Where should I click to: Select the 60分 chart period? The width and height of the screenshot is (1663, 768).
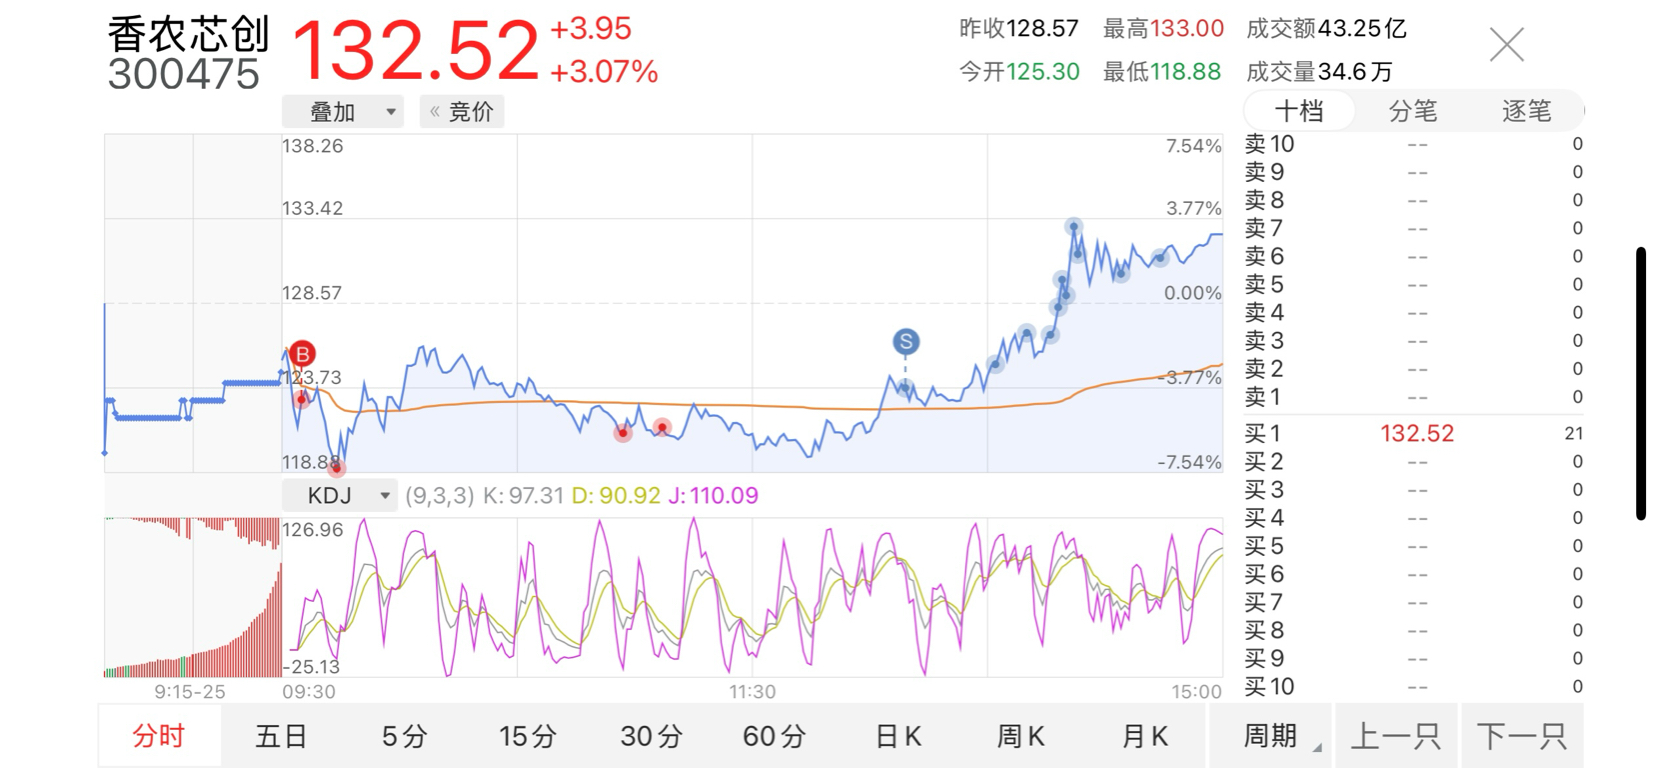point(774,736)
